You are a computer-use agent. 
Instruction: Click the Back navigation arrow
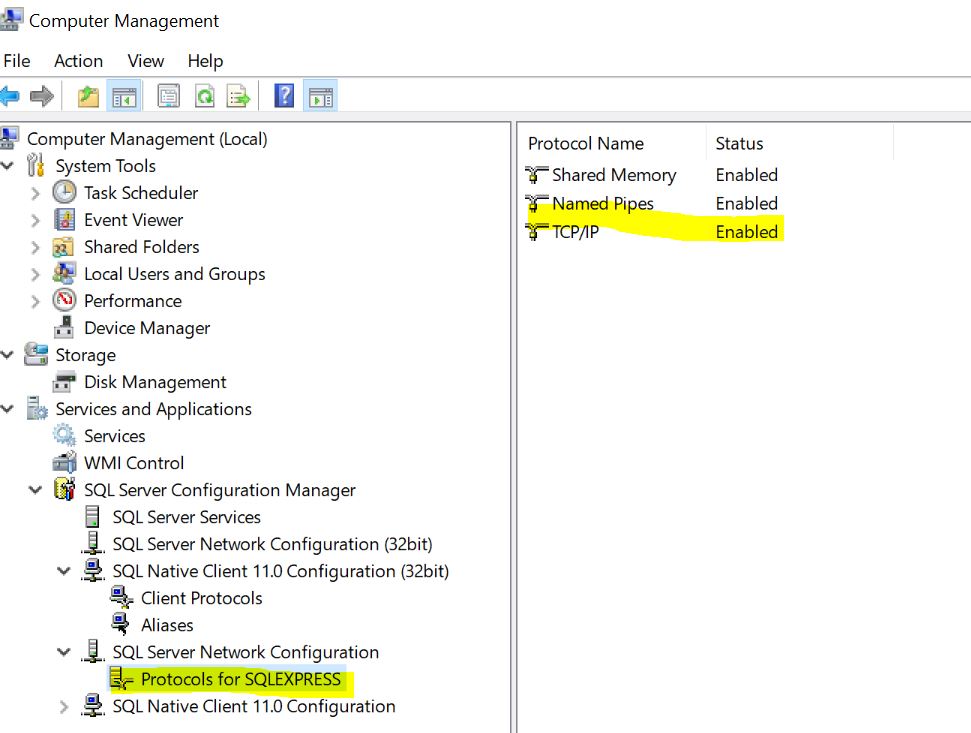pyautogui.click(x=13, y=95)
